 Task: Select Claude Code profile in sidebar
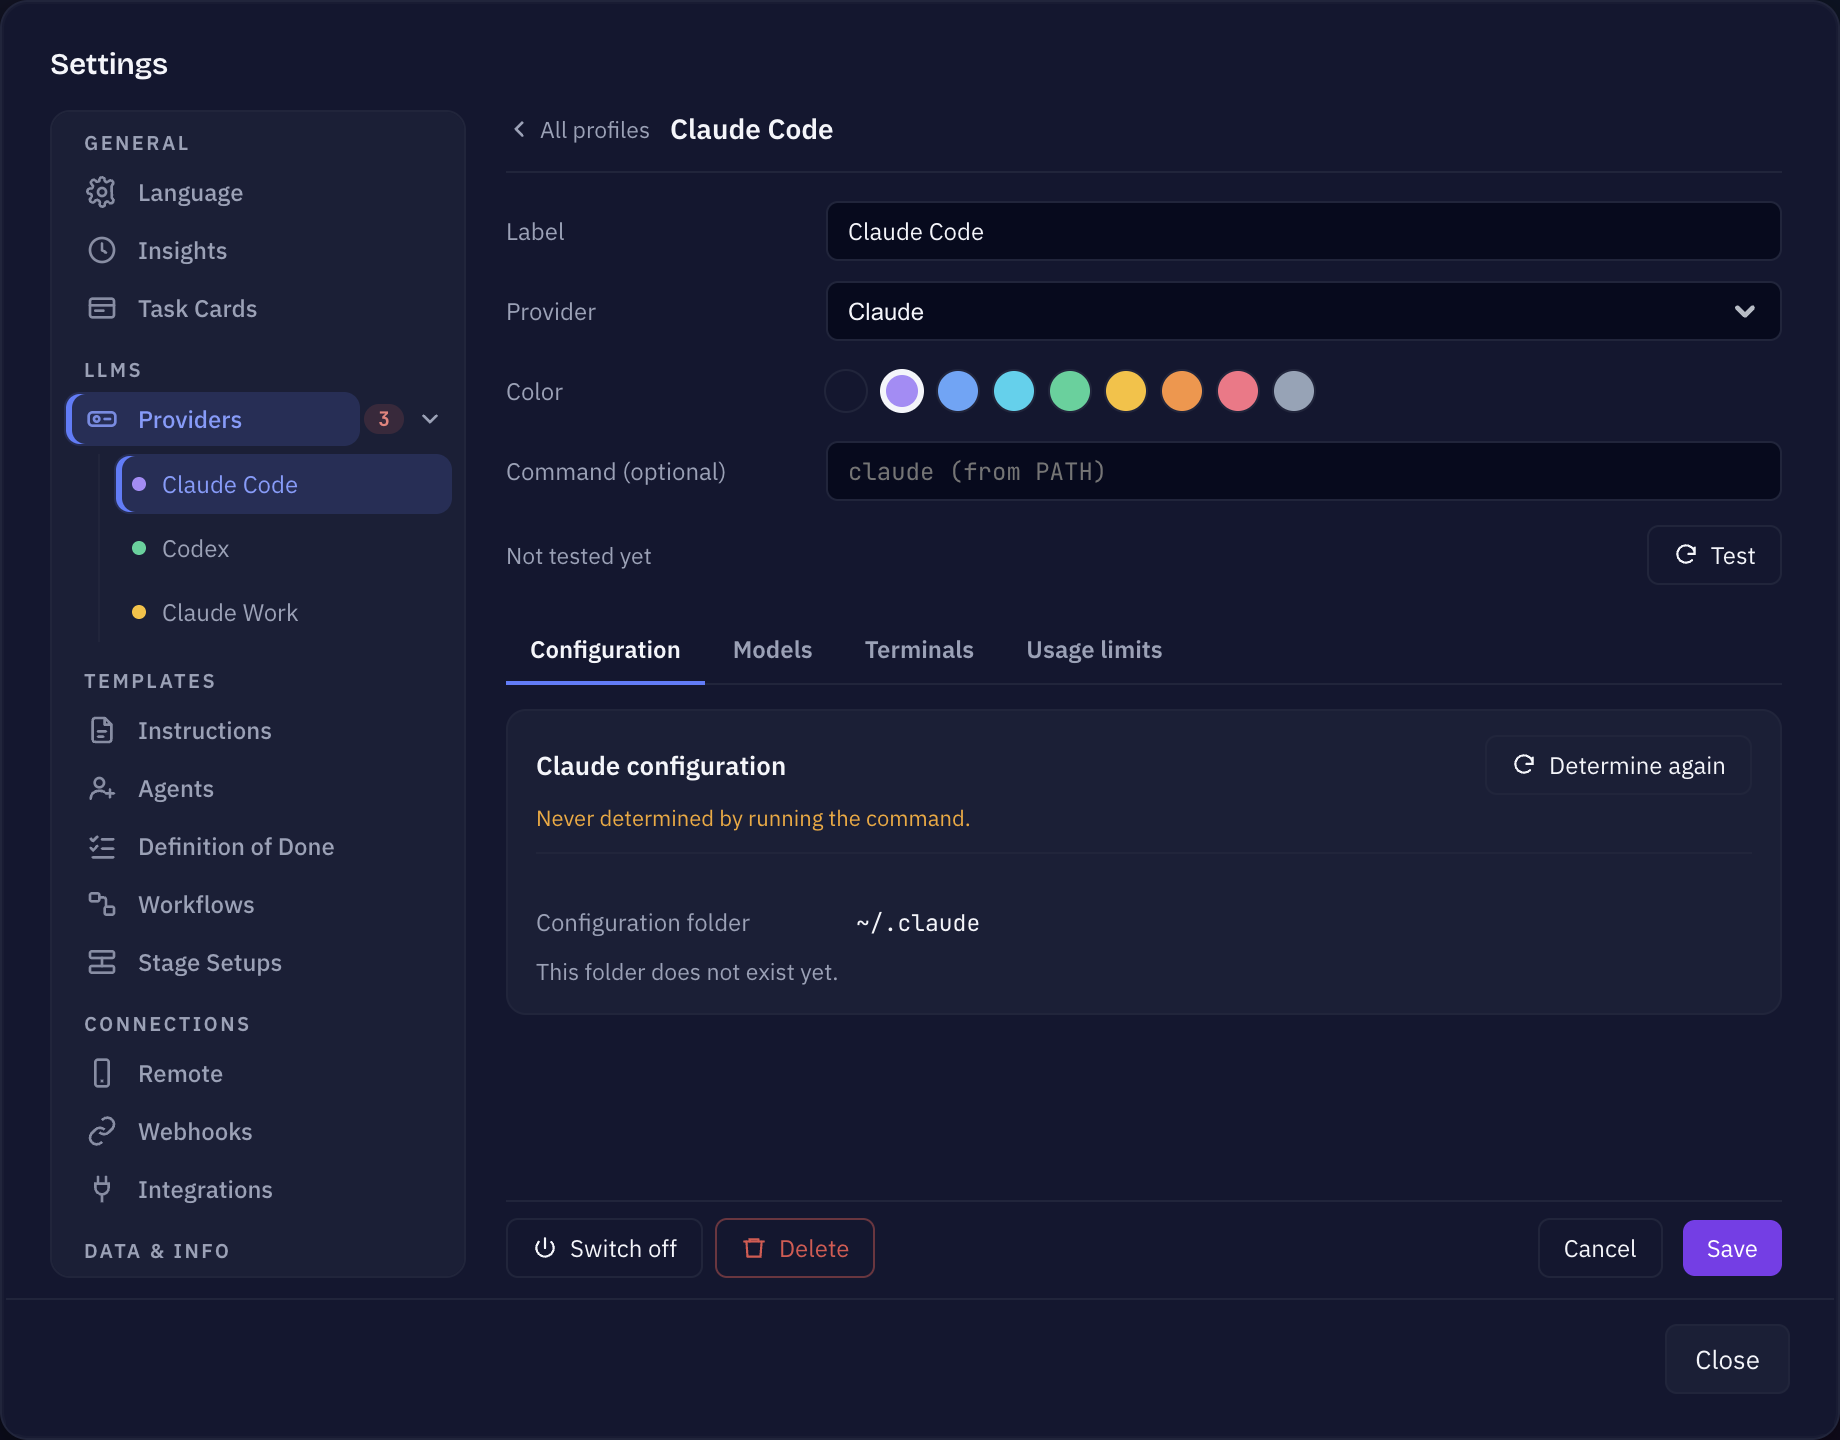coord(284,485)
